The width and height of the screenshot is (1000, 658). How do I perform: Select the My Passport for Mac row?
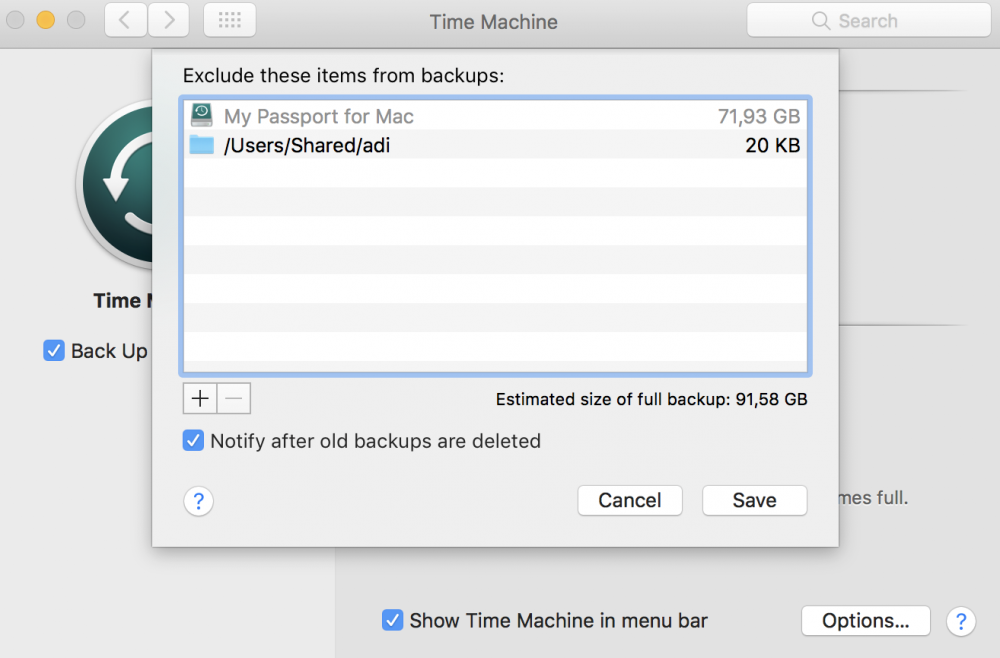495,116
